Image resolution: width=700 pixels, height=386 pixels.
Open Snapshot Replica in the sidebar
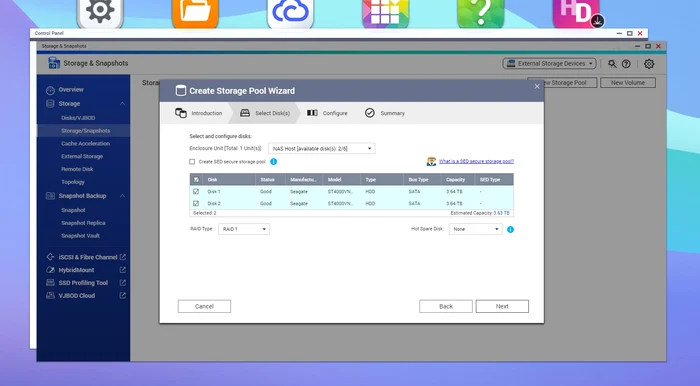(83, 223)
